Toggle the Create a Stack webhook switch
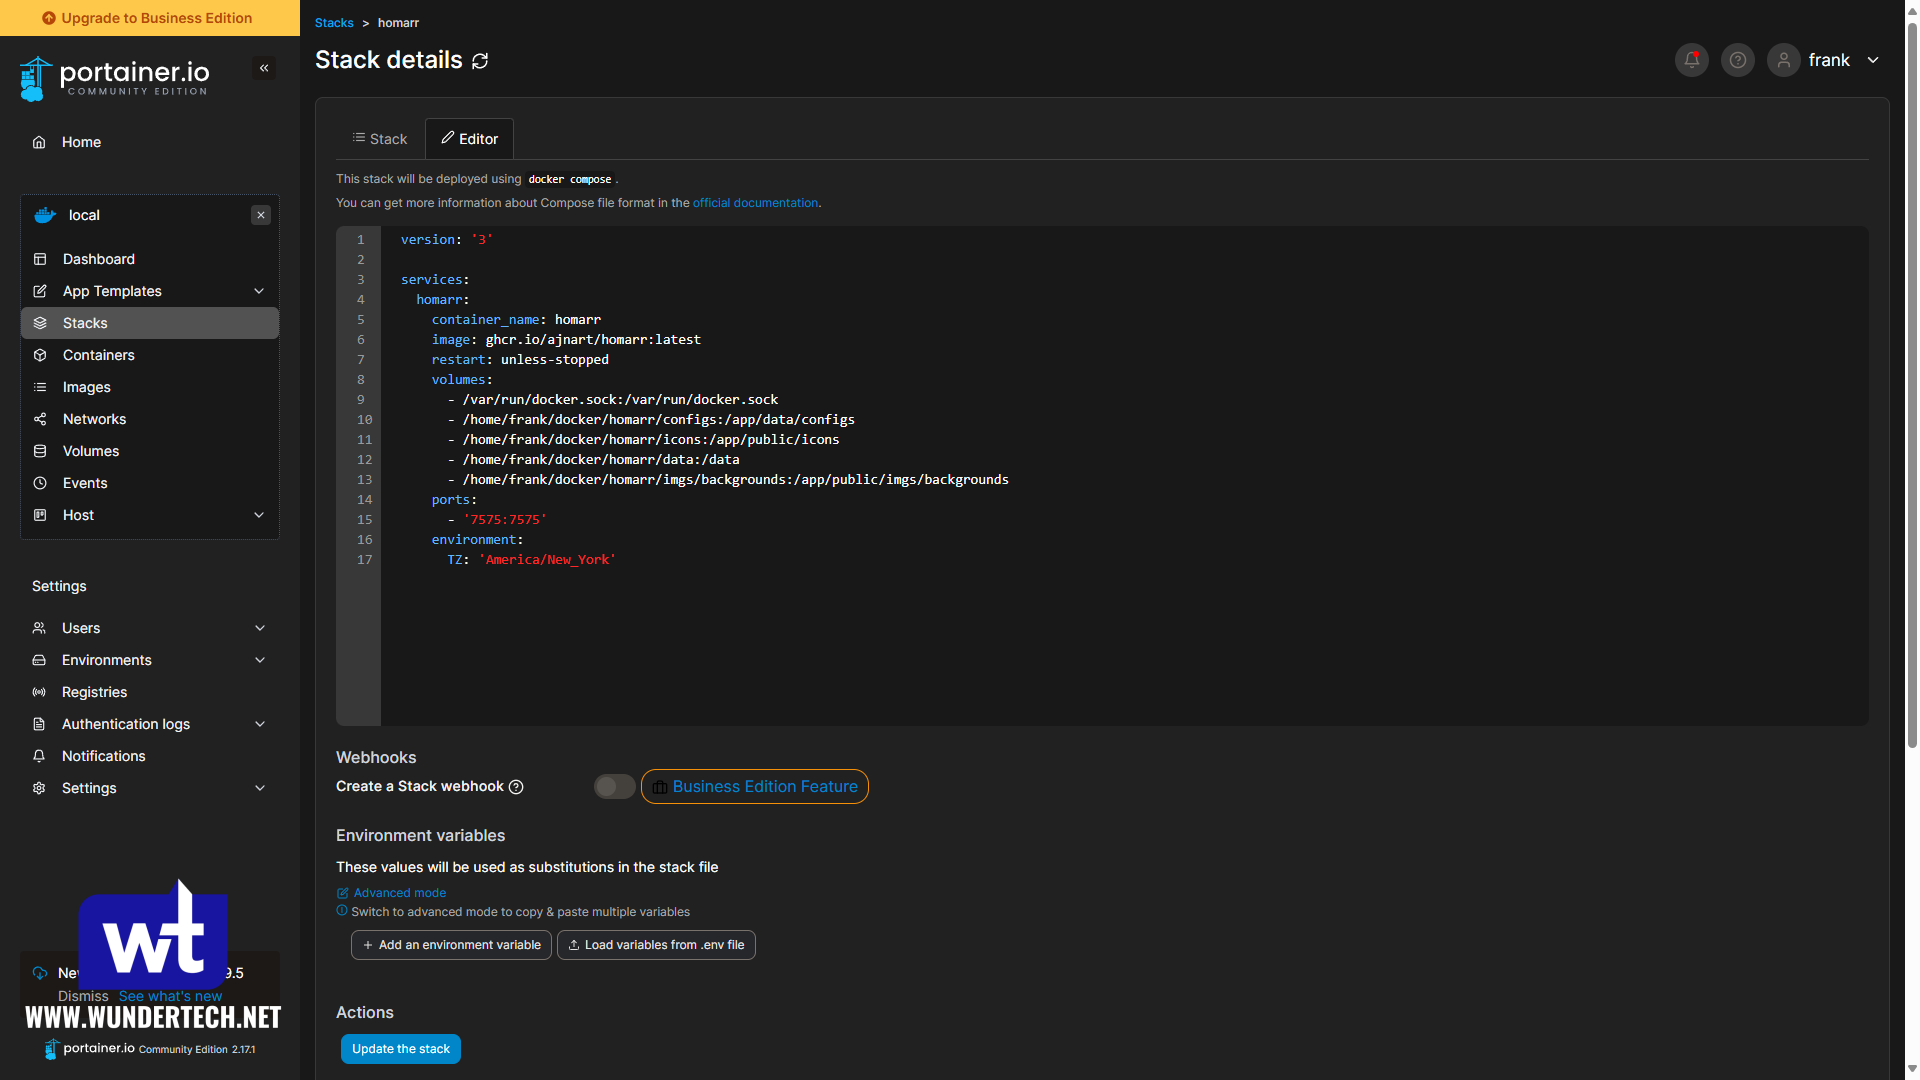Viewport: 1920px width, 1080px height. click(613, 786)
